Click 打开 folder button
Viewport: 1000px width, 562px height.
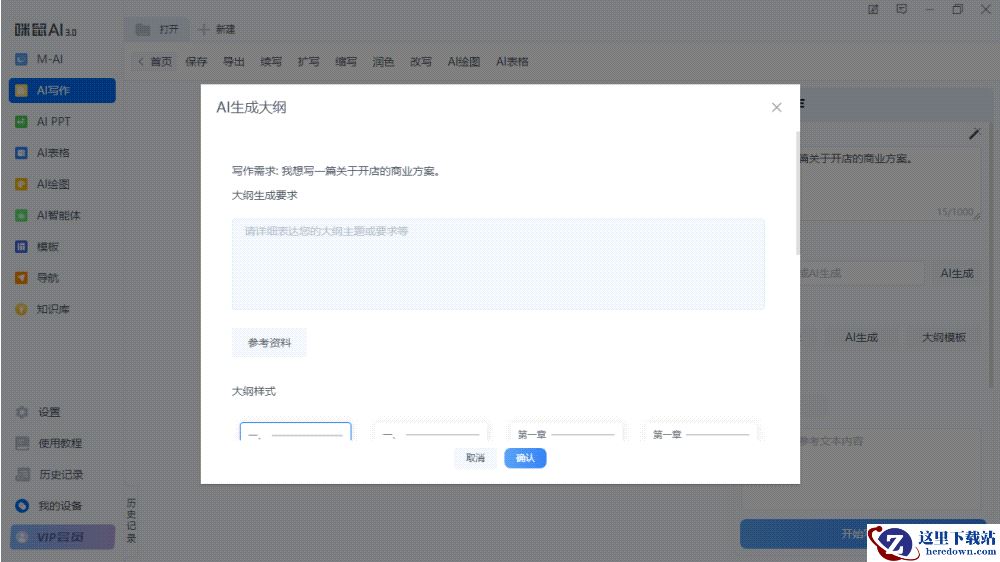tap(157, 29)
